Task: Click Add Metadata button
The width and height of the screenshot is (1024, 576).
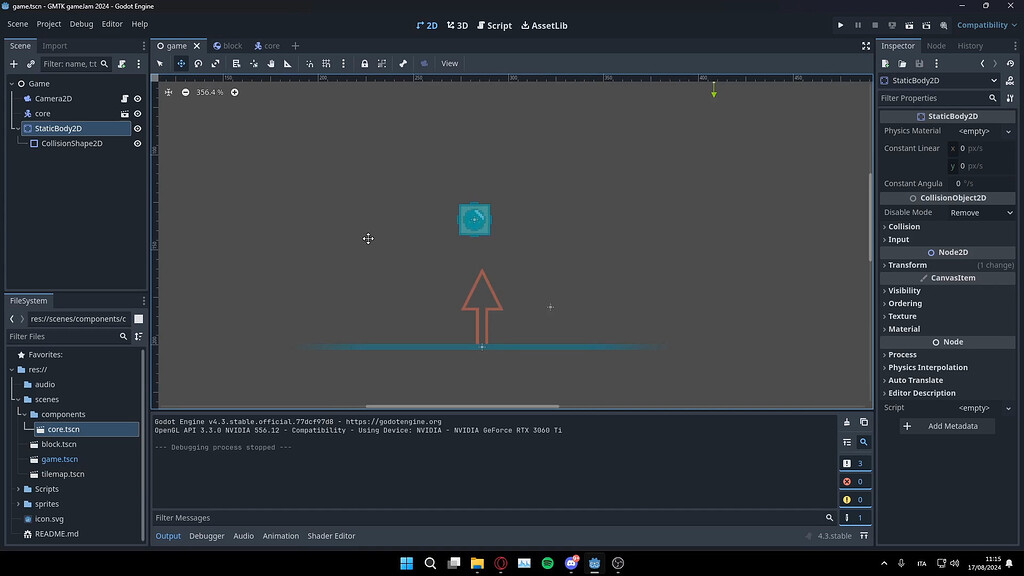Action: click(947, 426)
